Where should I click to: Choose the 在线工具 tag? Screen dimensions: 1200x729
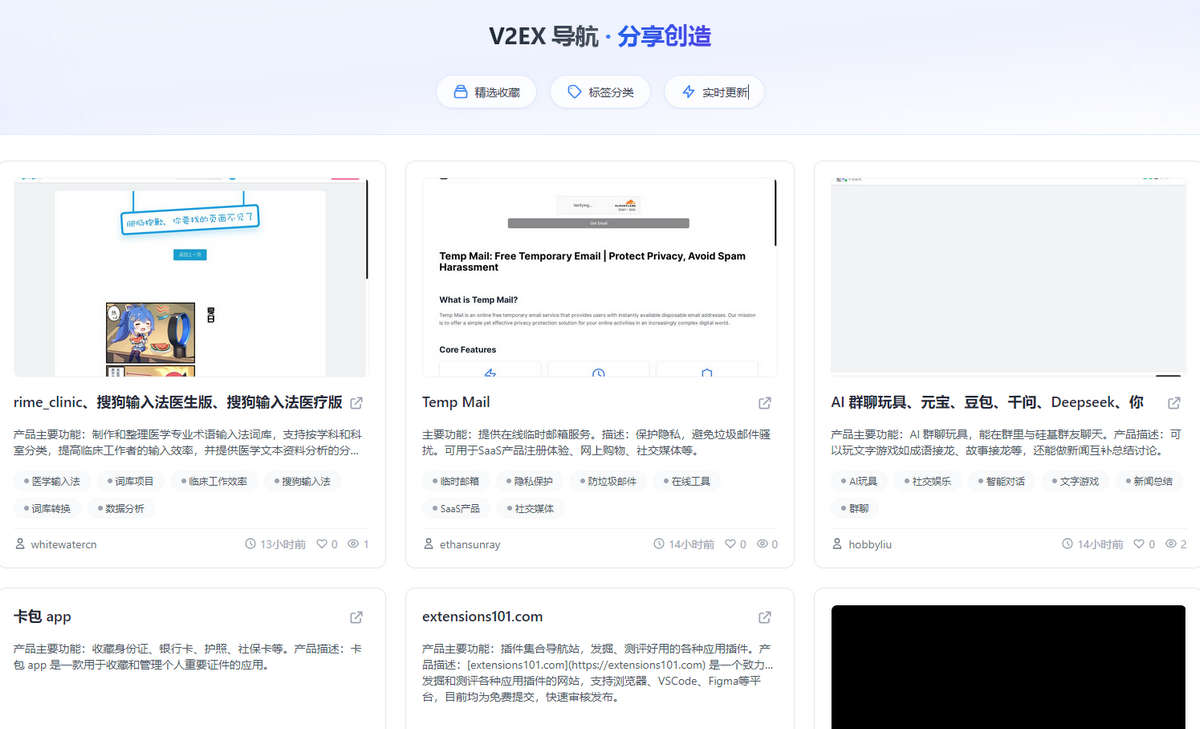687,481
